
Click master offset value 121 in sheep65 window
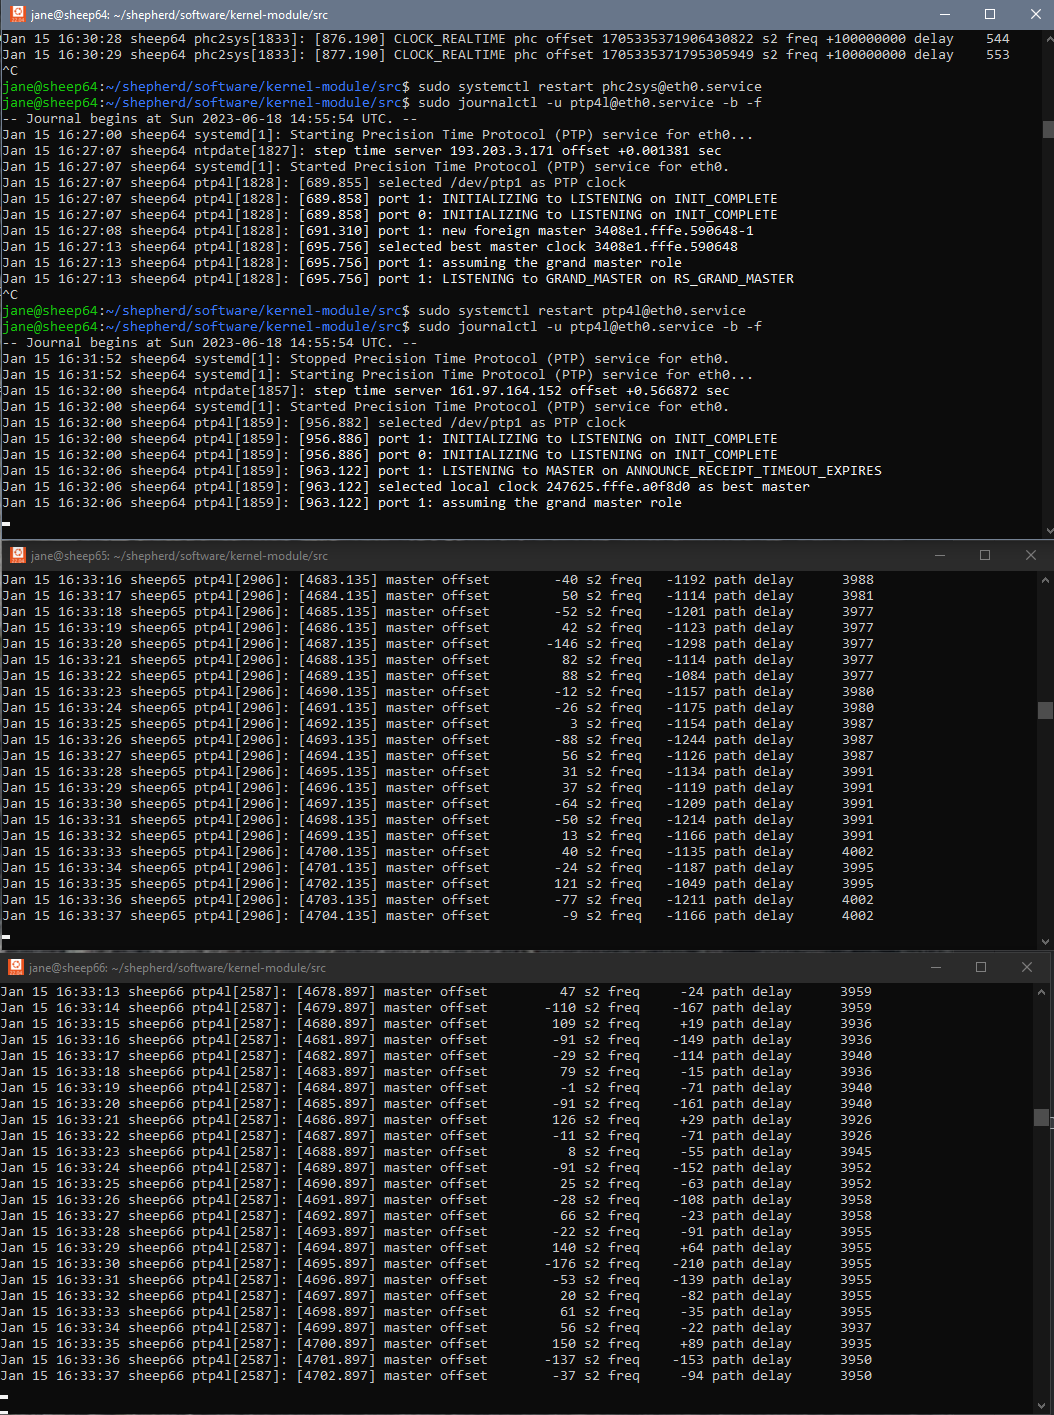[x=566, y=884]
